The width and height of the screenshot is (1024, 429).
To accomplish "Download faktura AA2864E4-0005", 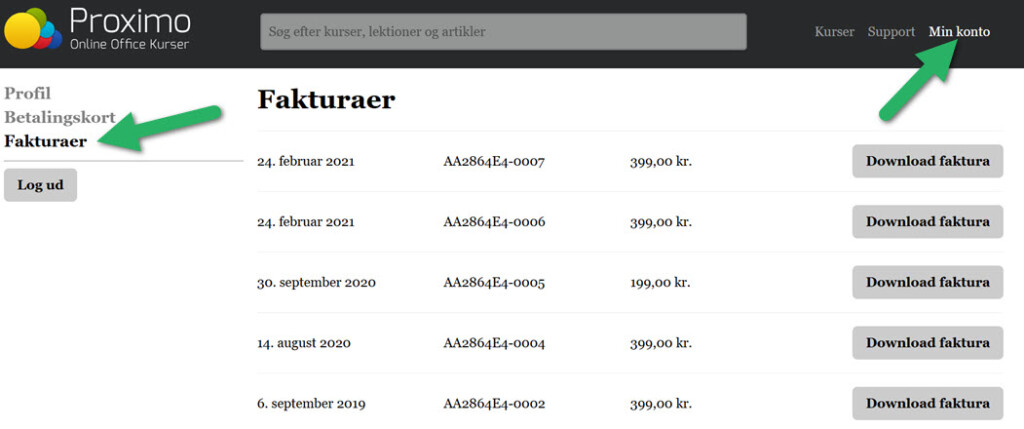I will (927, 283).
